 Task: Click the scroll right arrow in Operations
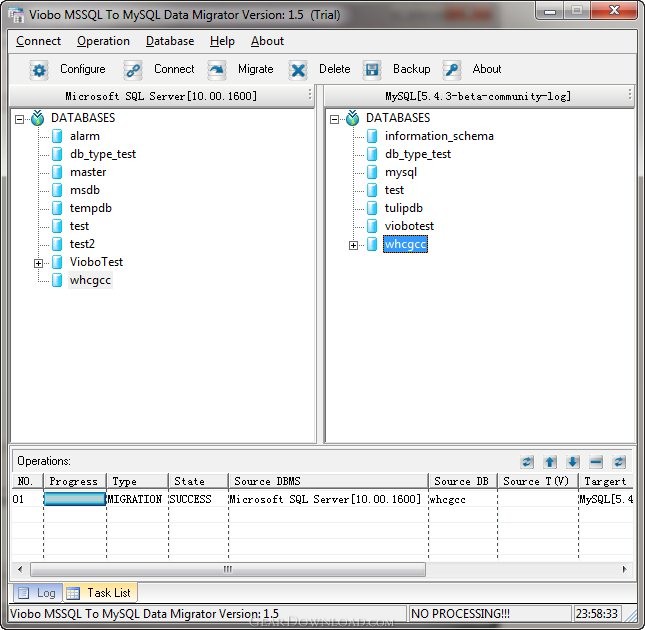coord(624,570)
